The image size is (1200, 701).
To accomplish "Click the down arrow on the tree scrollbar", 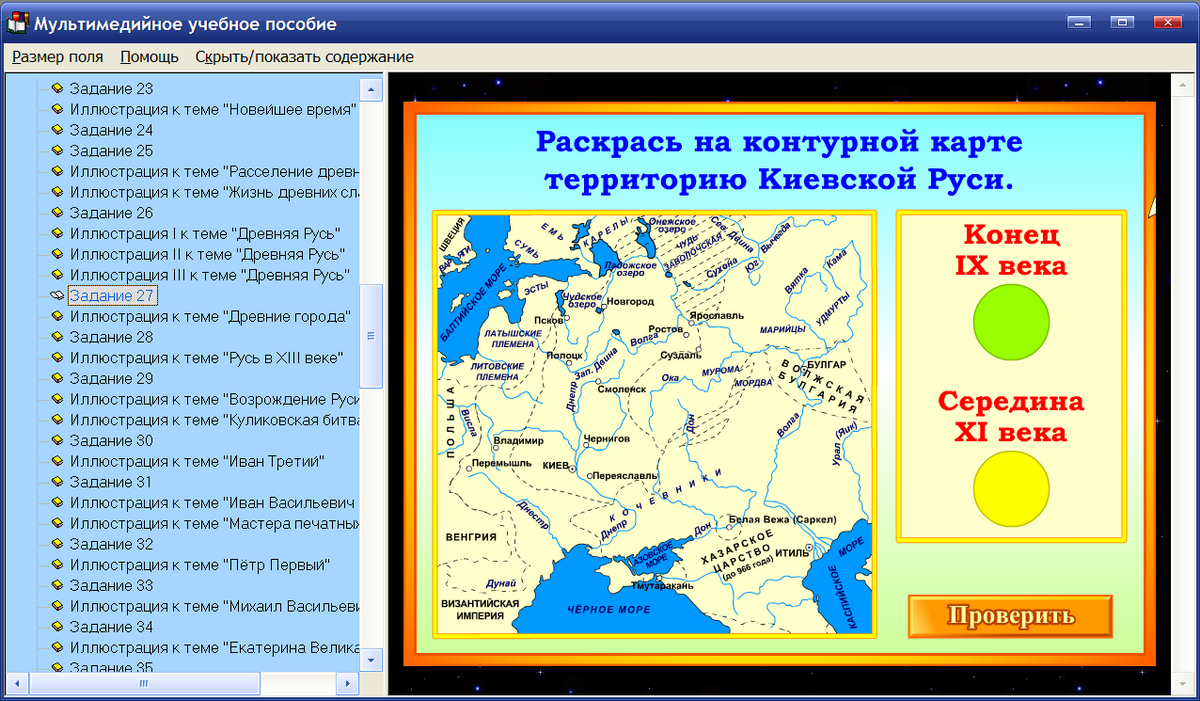I will [371, 659].
